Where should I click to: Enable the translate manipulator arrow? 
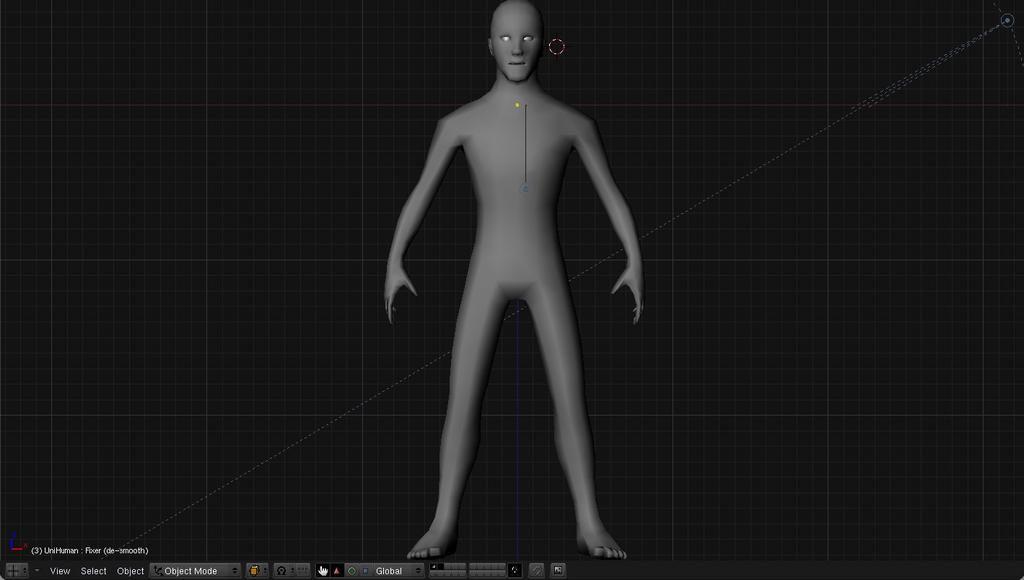(337, 571)
